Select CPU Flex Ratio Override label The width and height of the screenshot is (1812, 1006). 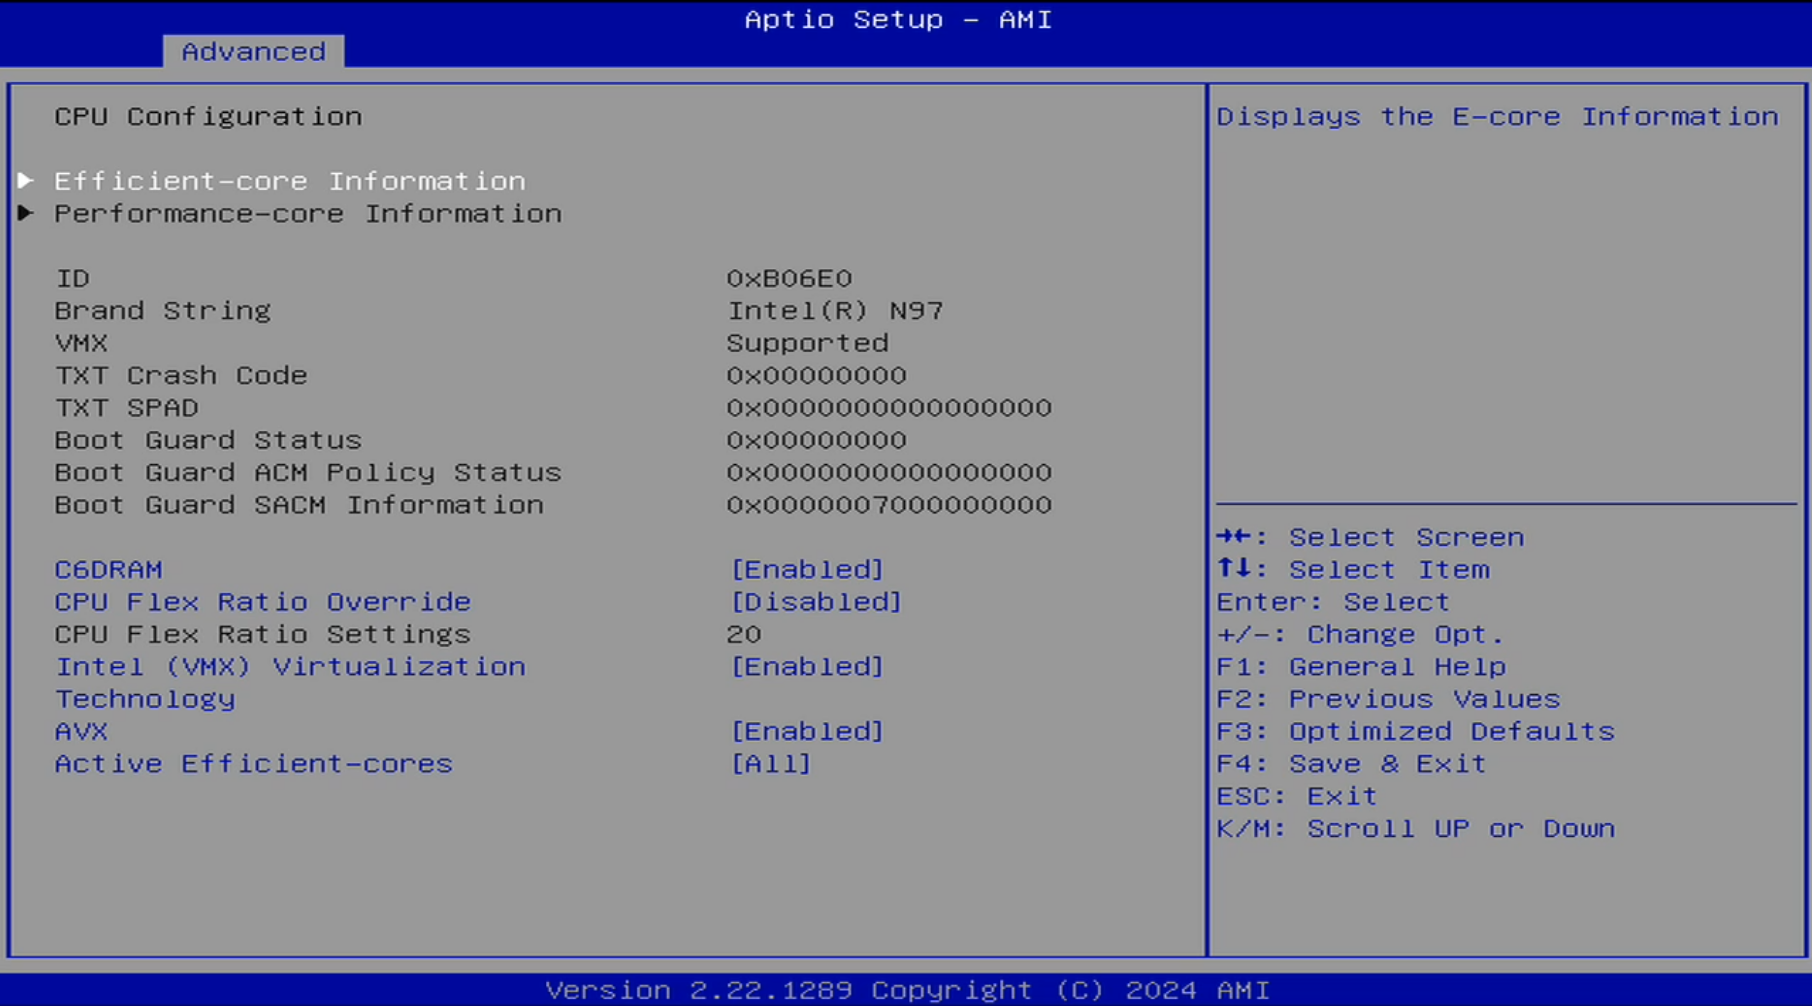[x=262, y=602]
